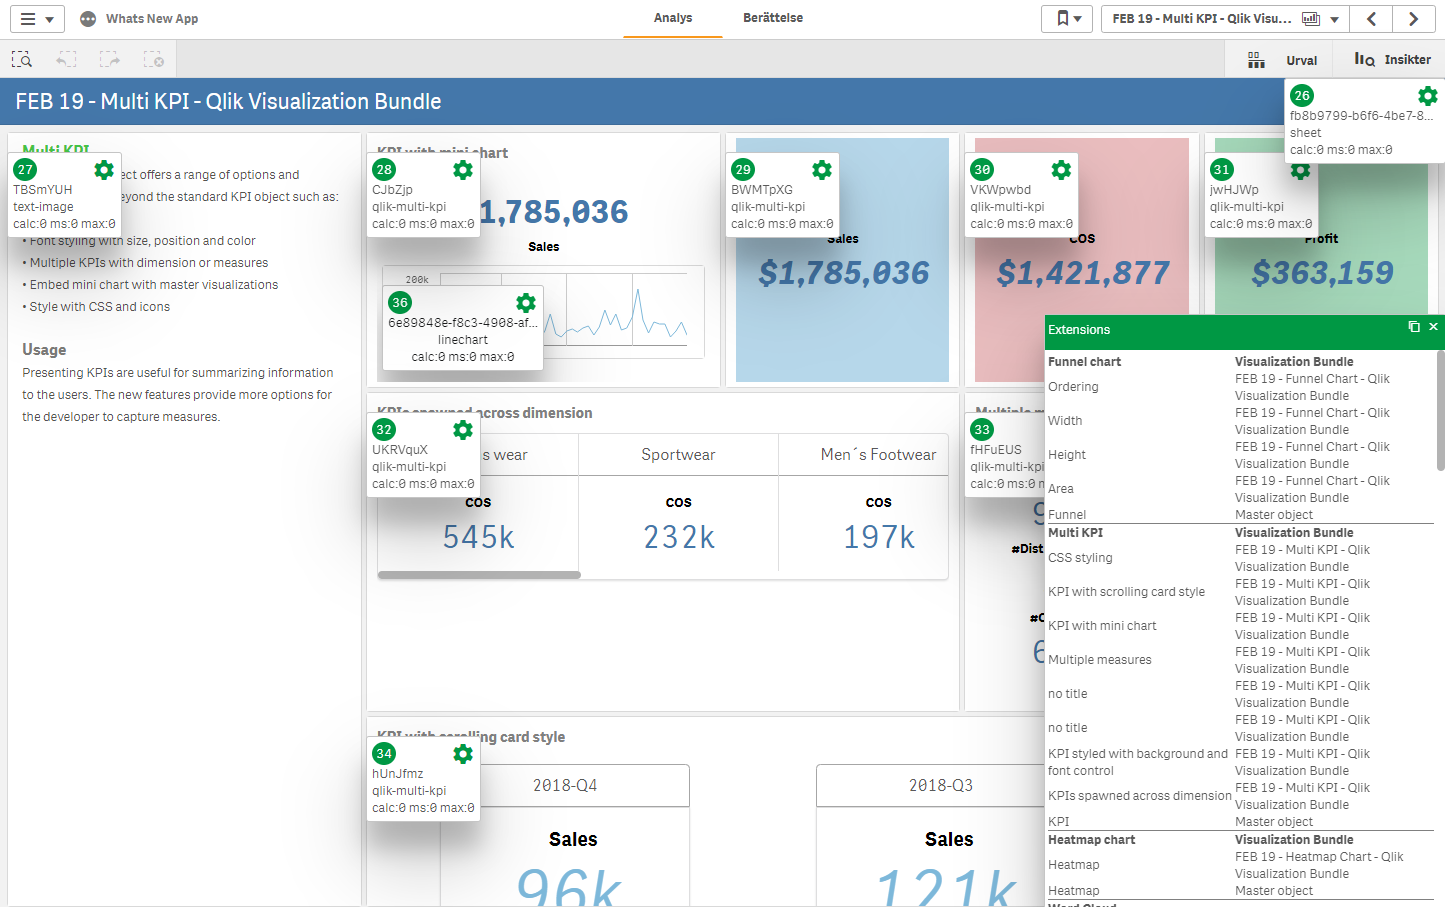1445x907 pixels.
Task: Click the green badge number 36
Action: click(x=400, y=303)
